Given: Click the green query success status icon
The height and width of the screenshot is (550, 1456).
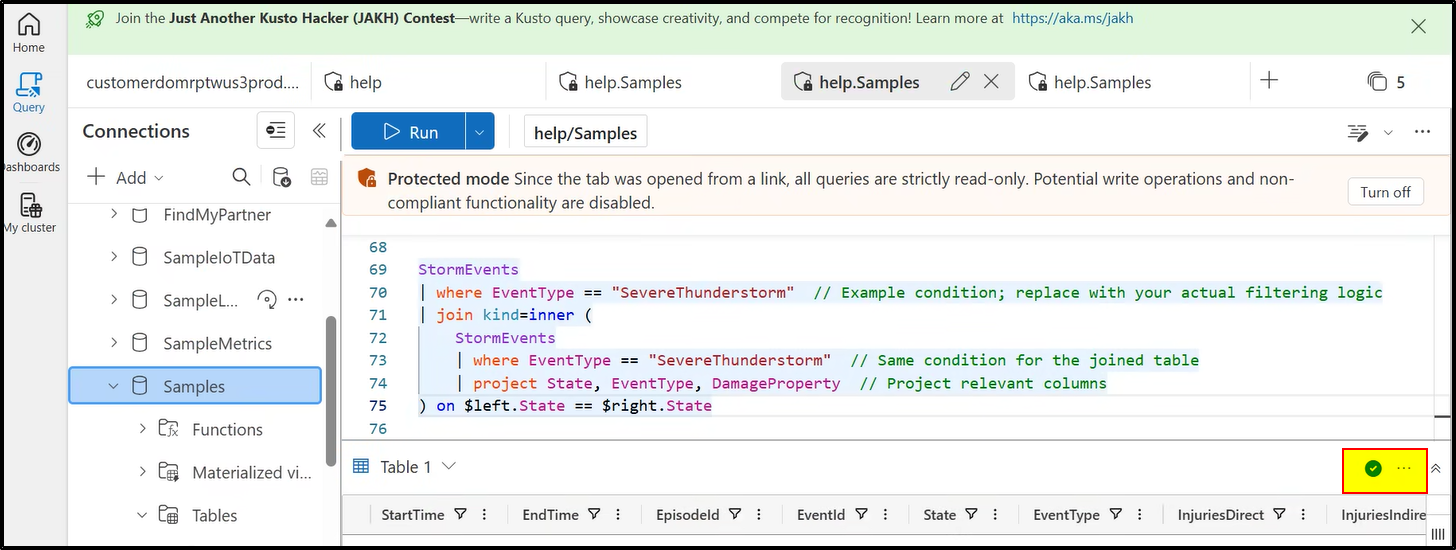Looking at the screenshot, I should point(1373,468).
